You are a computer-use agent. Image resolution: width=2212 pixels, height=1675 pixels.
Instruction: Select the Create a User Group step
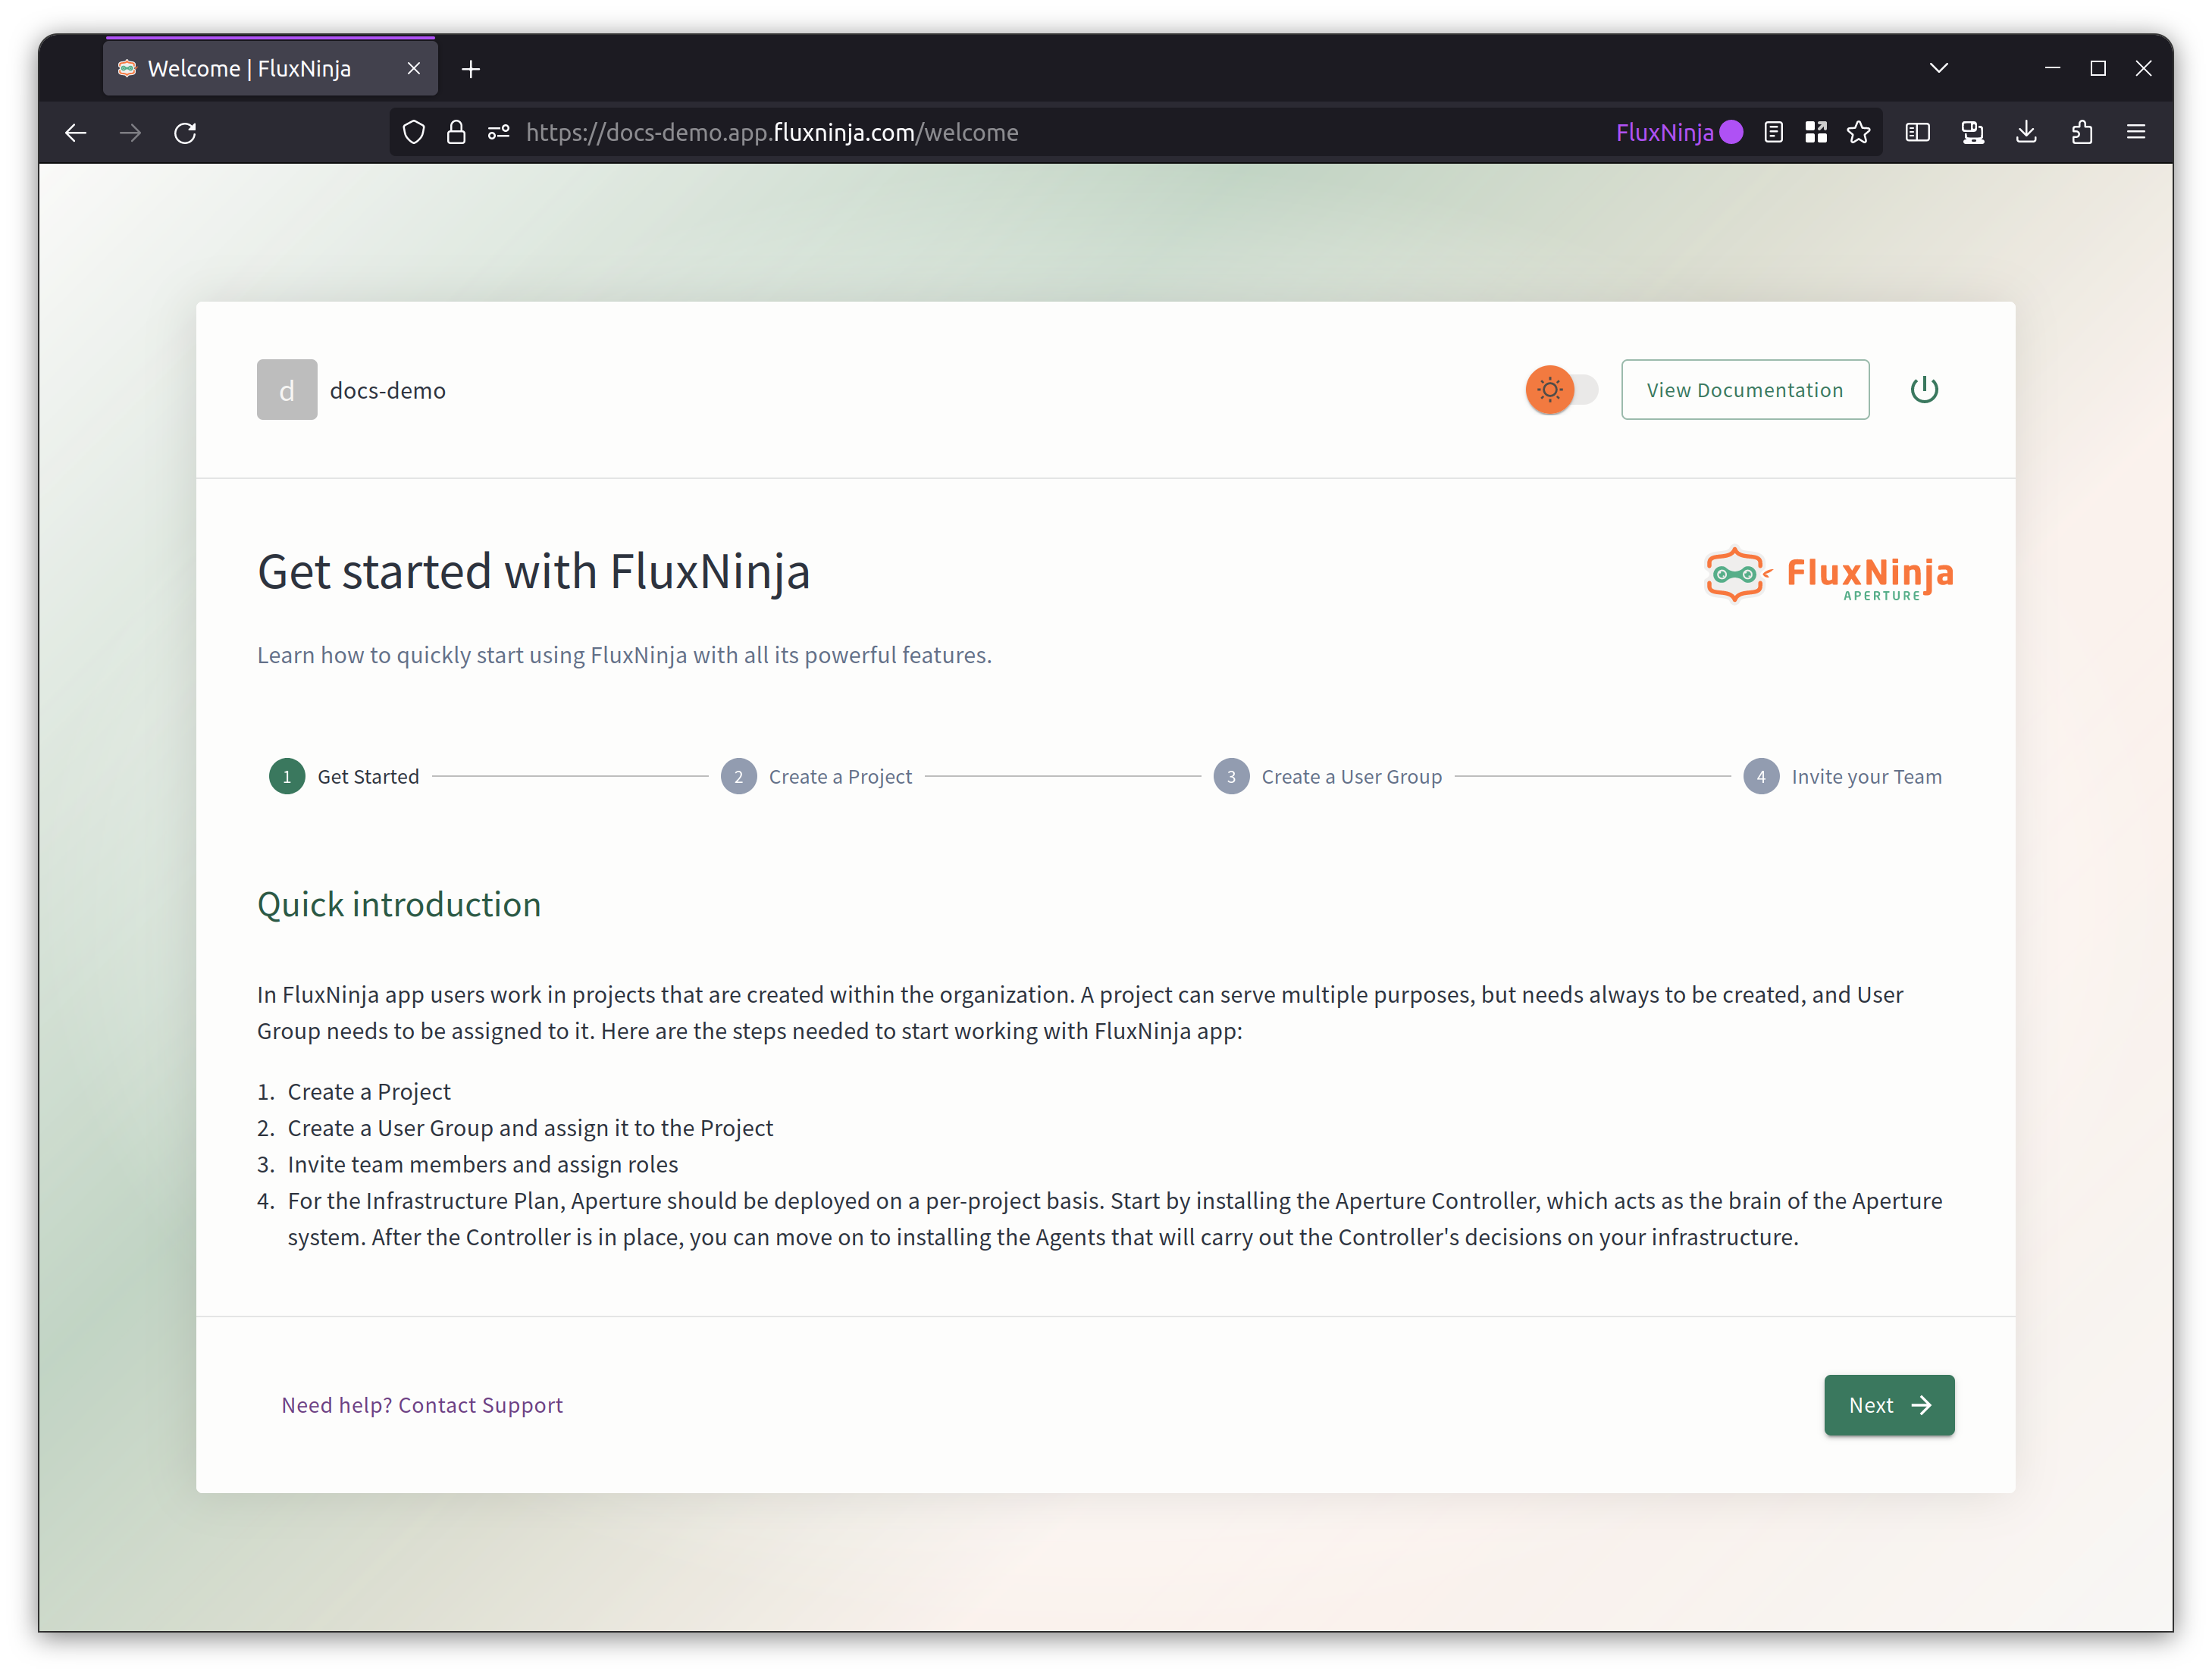click(1232, 776)
